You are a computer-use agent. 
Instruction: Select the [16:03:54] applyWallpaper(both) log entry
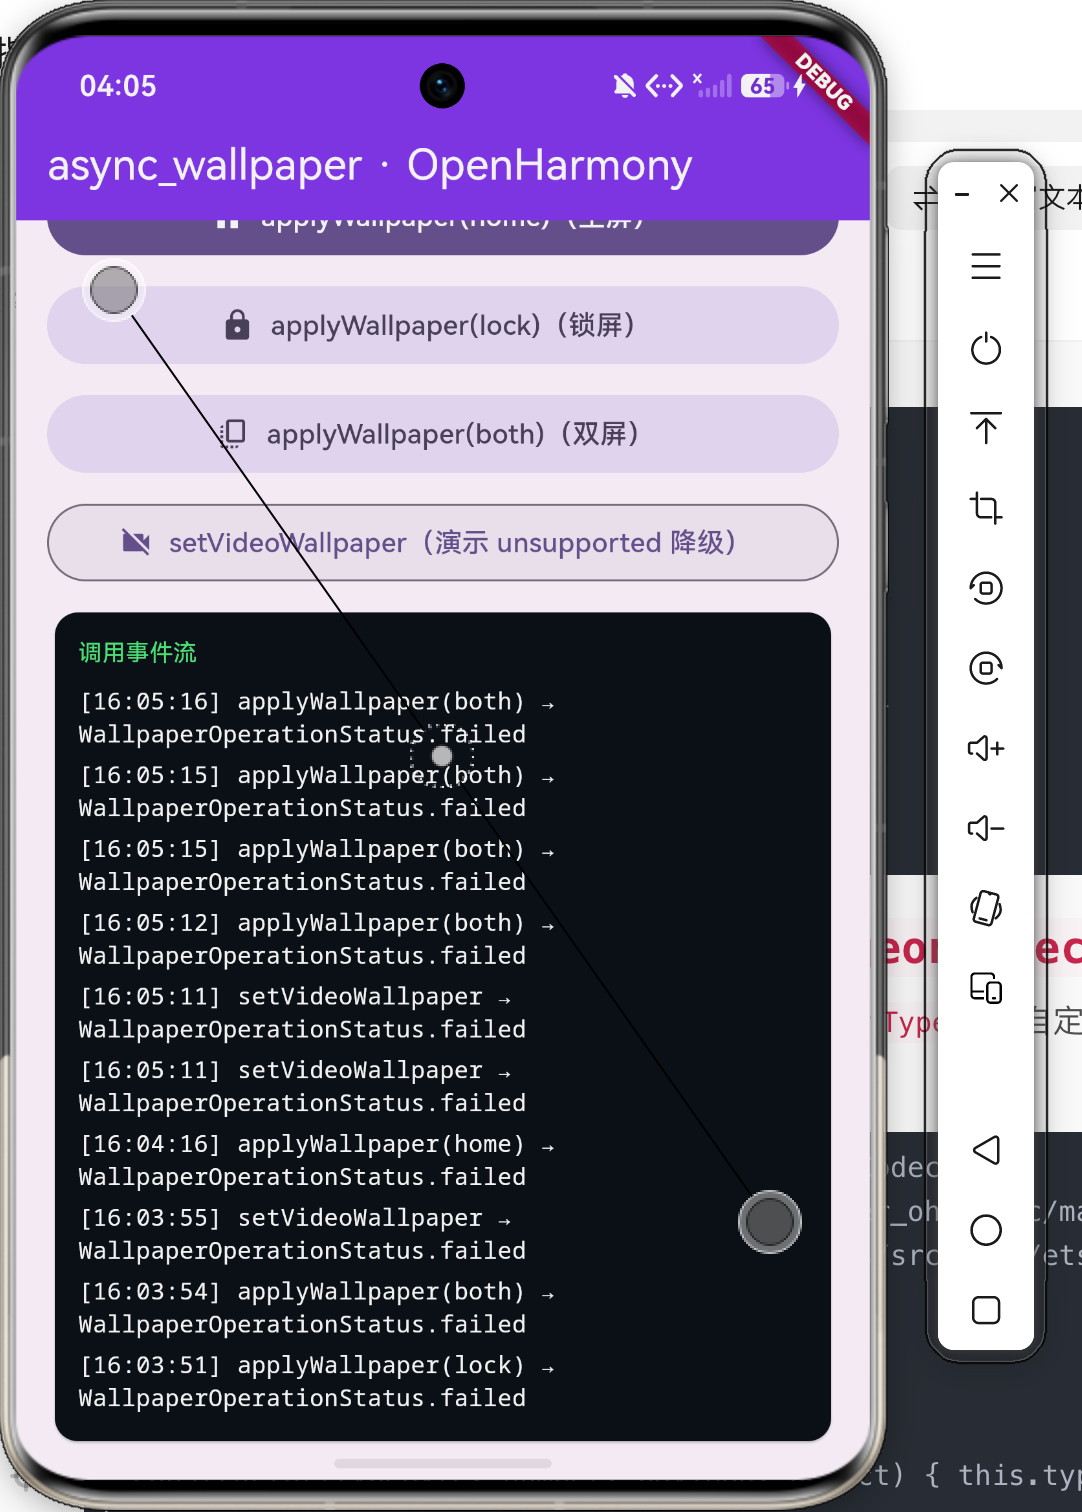tap(316, 1308)
